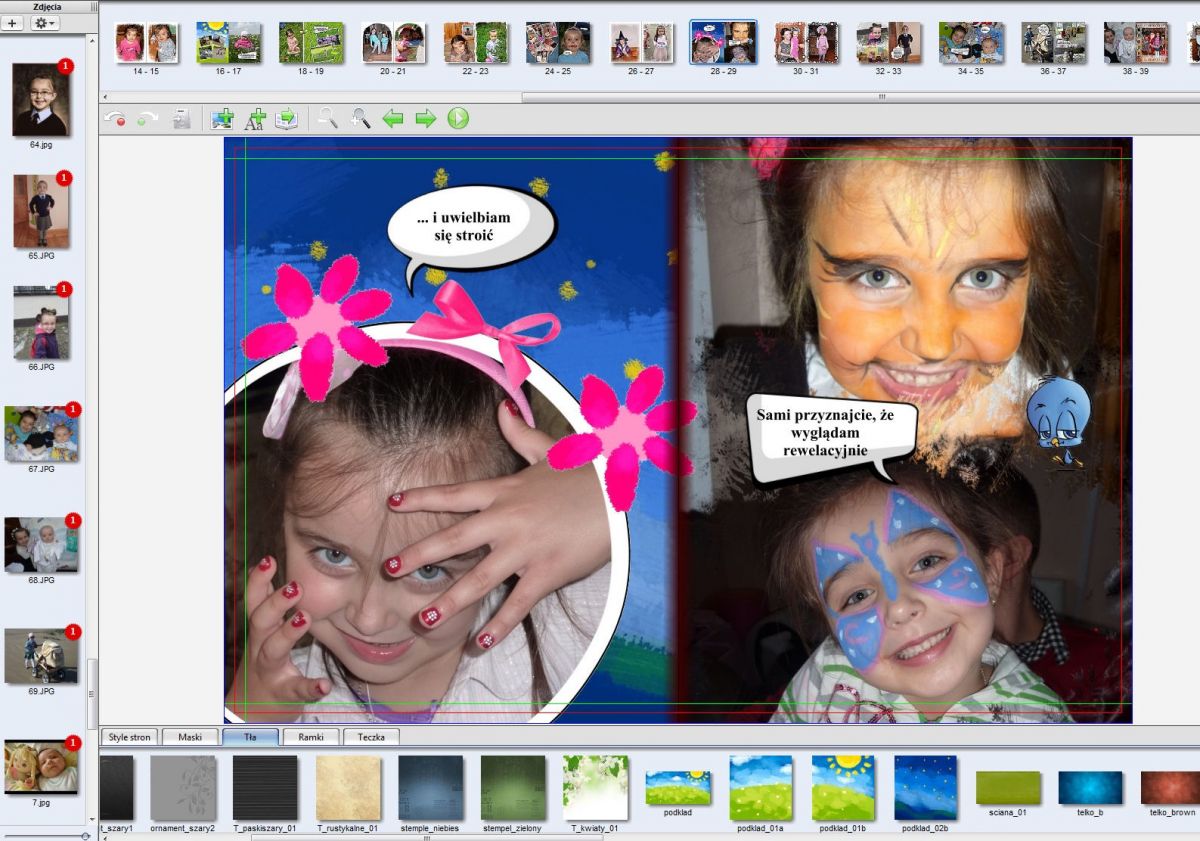Image resolution: width=1200 pixels, height=841 pixels.
Task: Apply the sciana_01 green background
Action: coord(1008,788)
